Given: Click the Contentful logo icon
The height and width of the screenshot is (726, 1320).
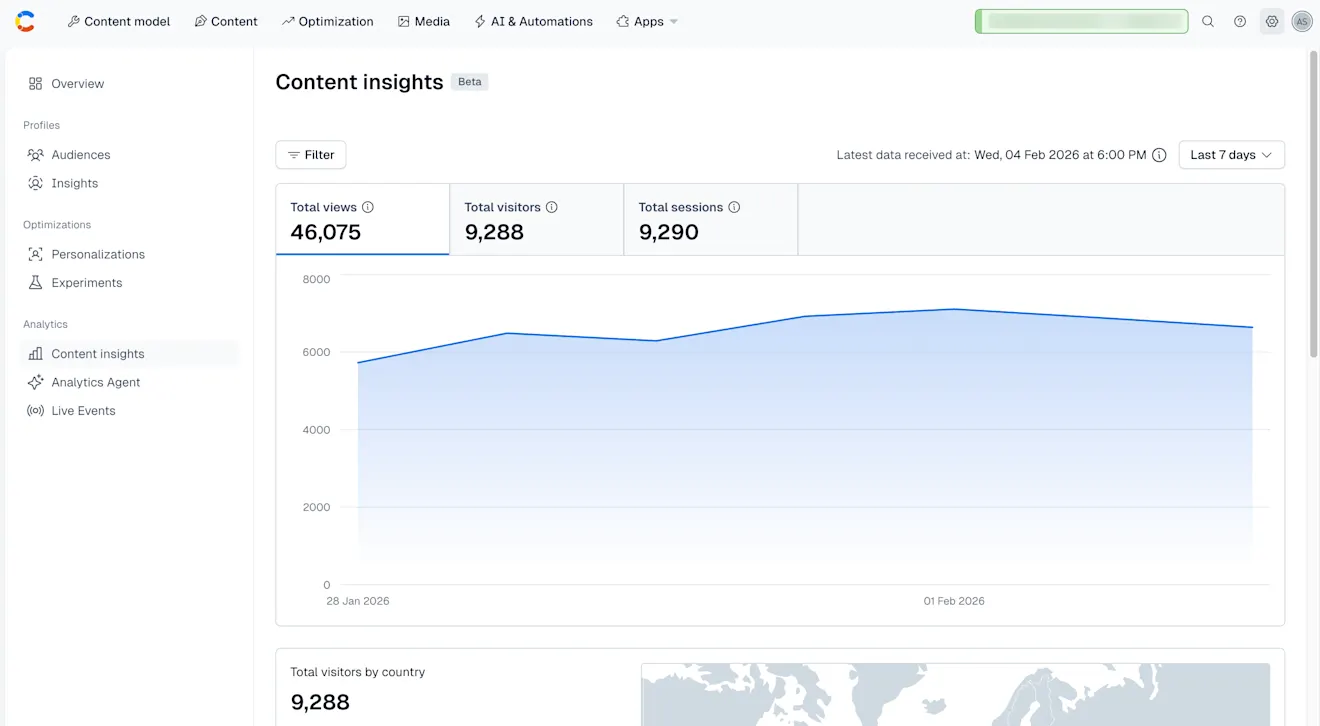Looking at the screenshot, I should [24, 21].
